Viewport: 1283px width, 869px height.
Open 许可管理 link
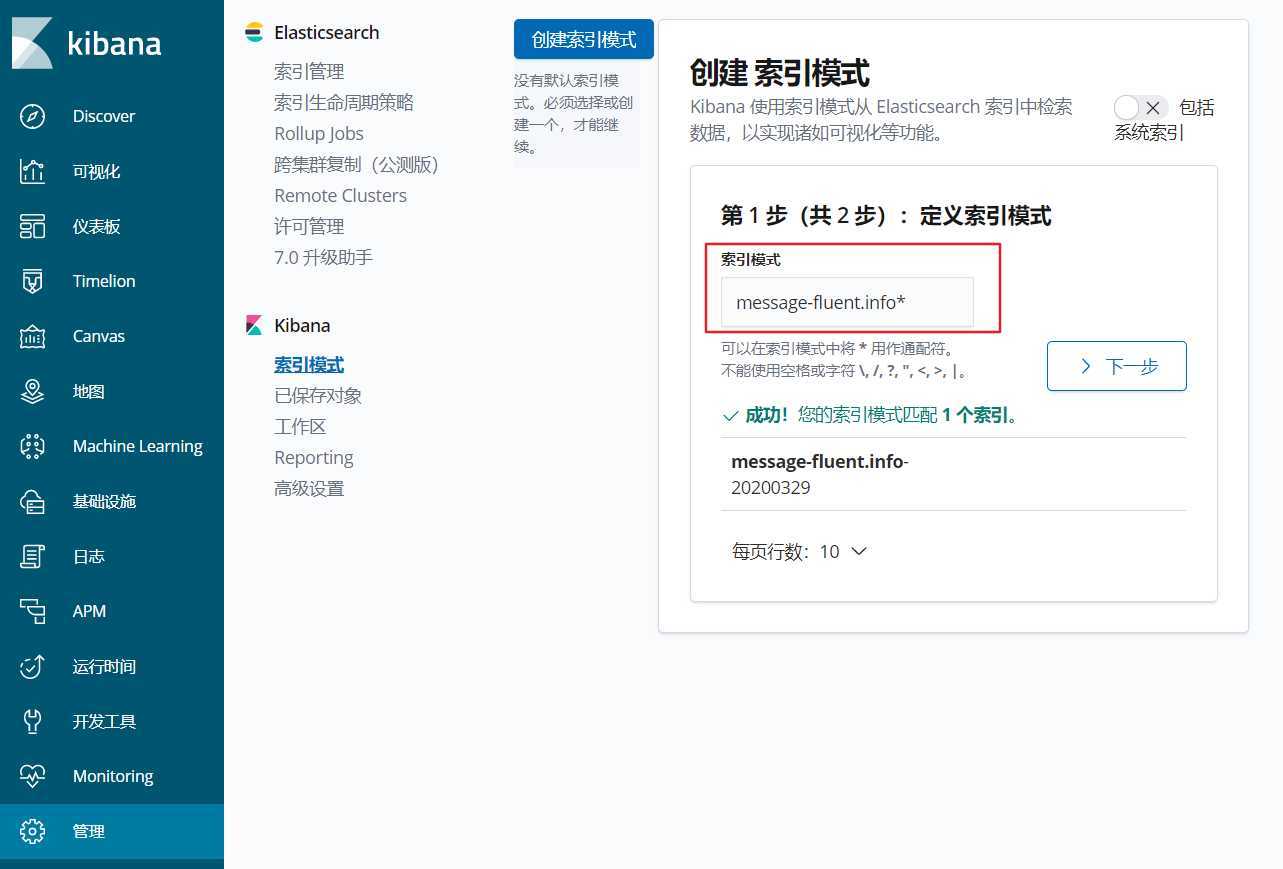click(x=309, y=227)
